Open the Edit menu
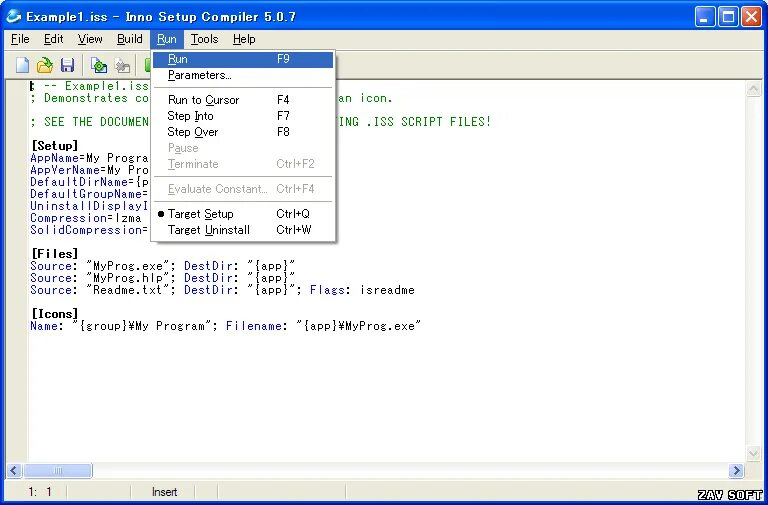 coord(53,39)
